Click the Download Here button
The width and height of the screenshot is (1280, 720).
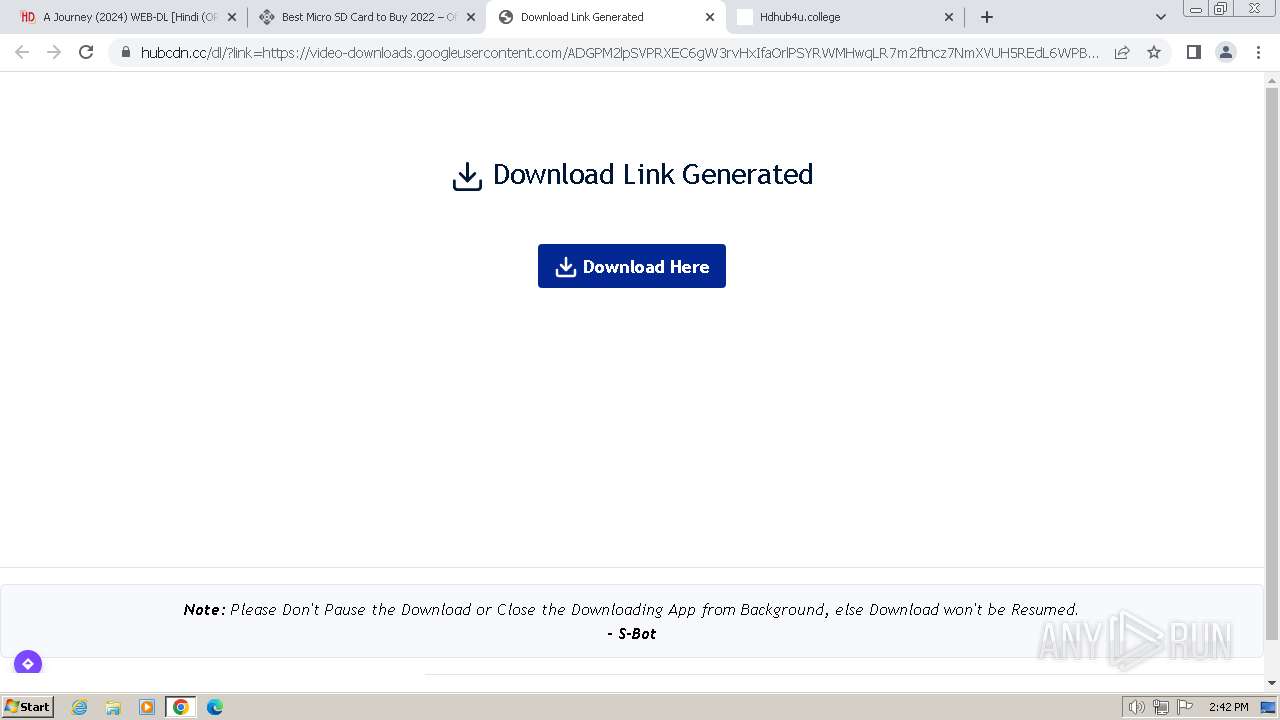point(632,266)
